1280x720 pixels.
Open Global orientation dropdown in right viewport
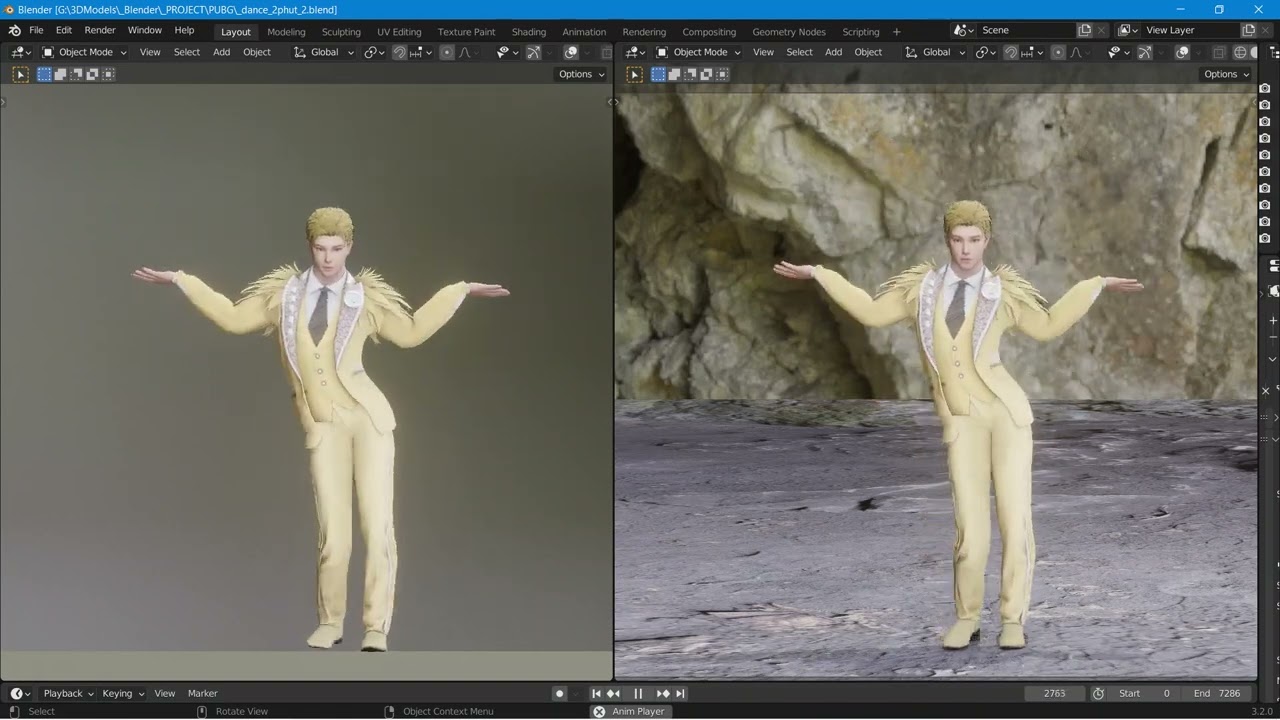point(936,52)
